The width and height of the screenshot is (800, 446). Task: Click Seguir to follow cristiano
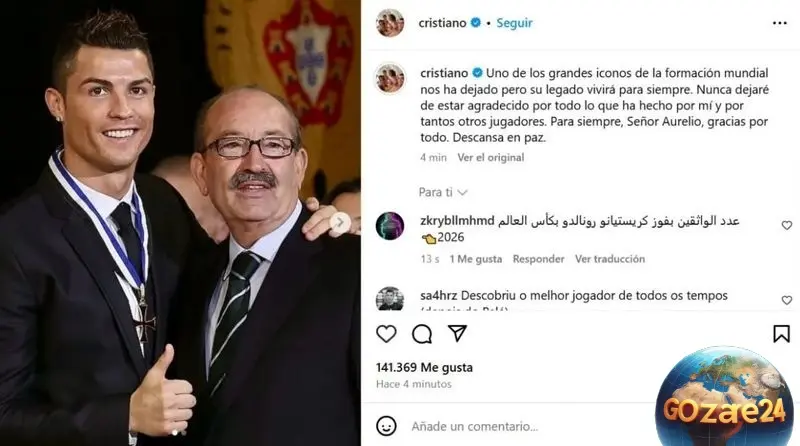[514, 23]
